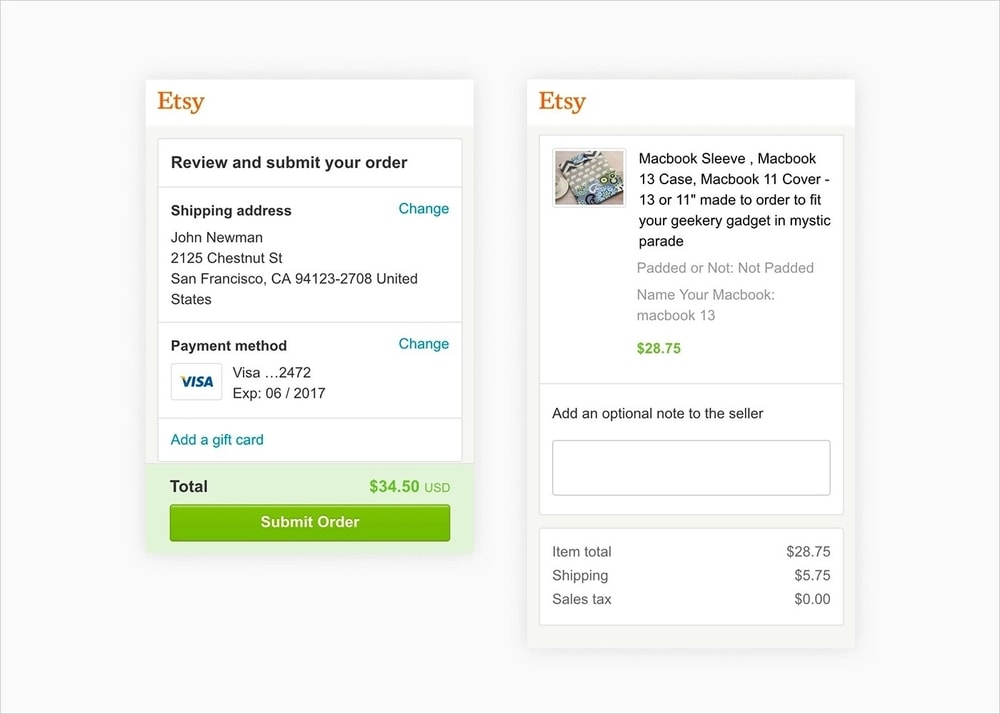Change the shipping address
1000x714 pixels.
point(424,209)
